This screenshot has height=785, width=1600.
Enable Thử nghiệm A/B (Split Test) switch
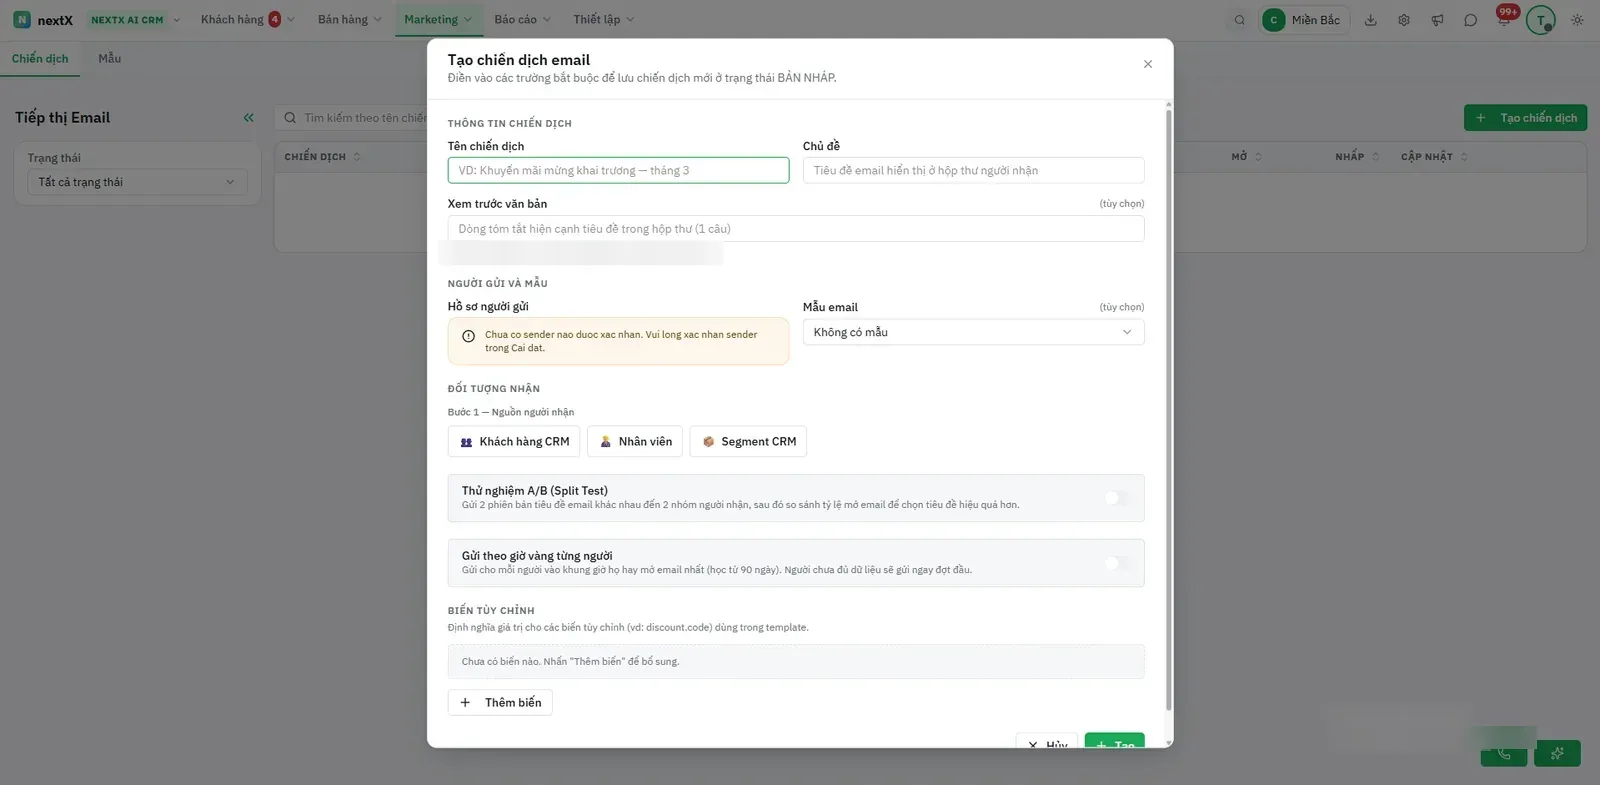click(x=1118, y=498)
